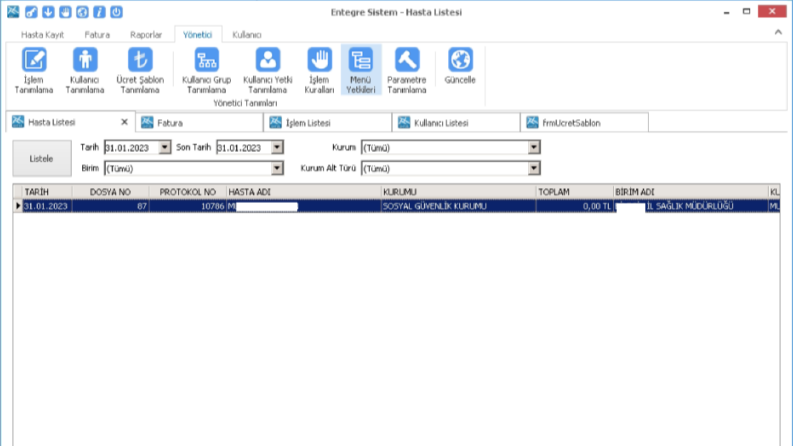Click the application logo in title bar
Image resolution: width=793 pixels, height=446 pixels.
click(x=13, y=12)
